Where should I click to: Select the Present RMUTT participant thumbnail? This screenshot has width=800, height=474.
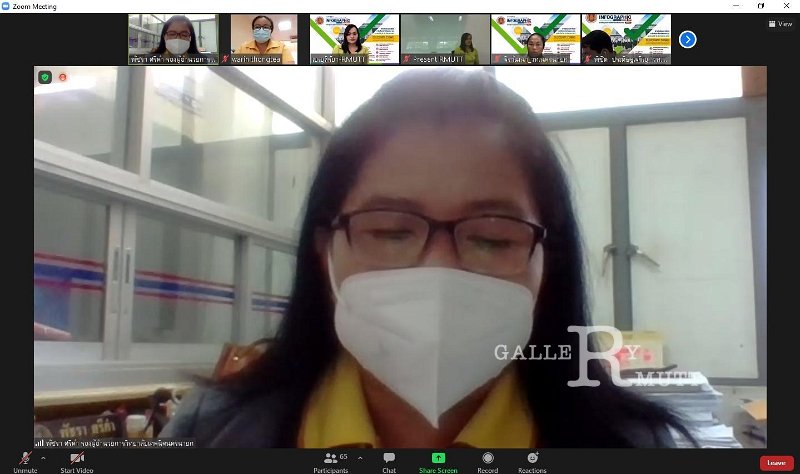point(445,39)
